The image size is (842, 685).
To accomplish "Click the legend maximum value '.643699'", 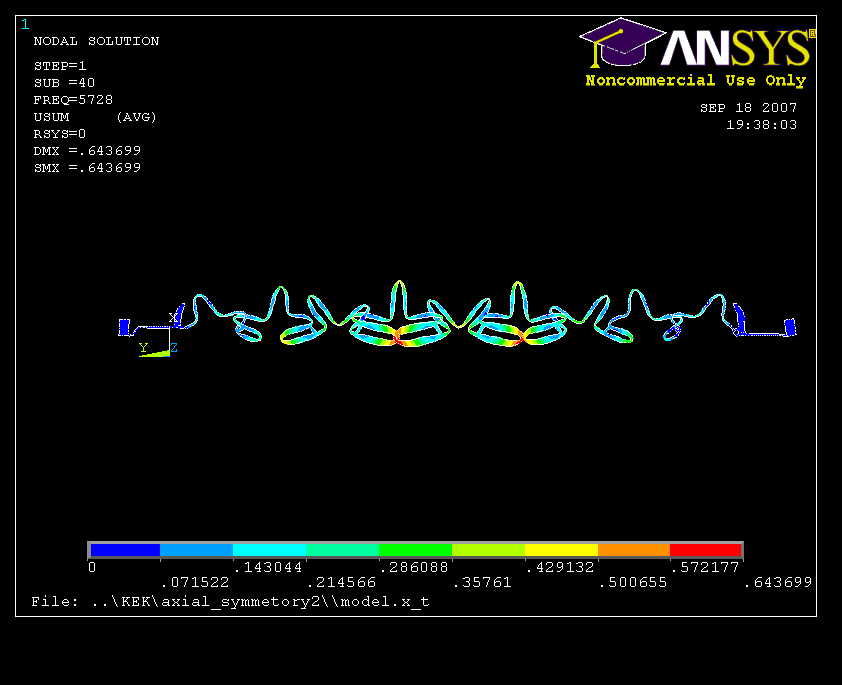I will tap(778, 582).
